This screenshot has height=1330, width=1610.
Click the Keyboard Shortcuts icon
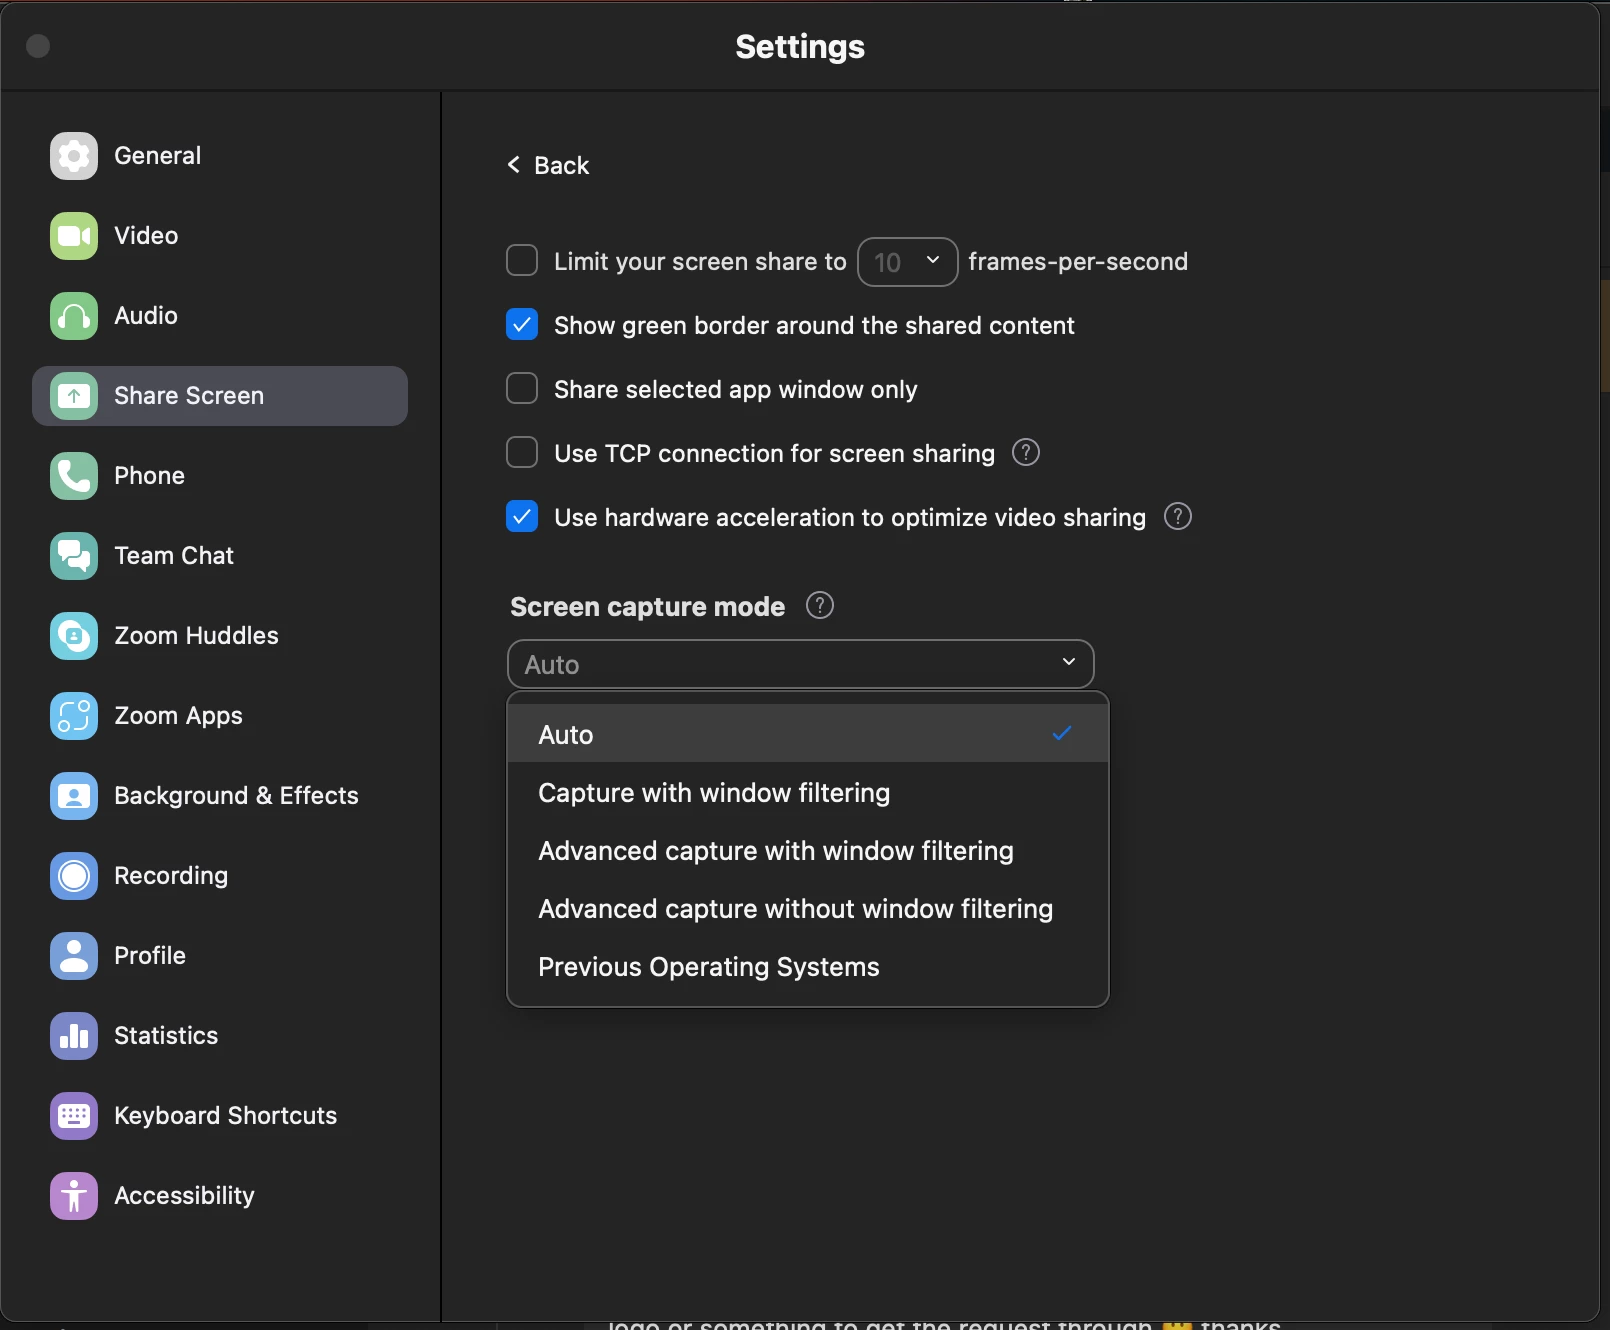[x=74, y=1116]
